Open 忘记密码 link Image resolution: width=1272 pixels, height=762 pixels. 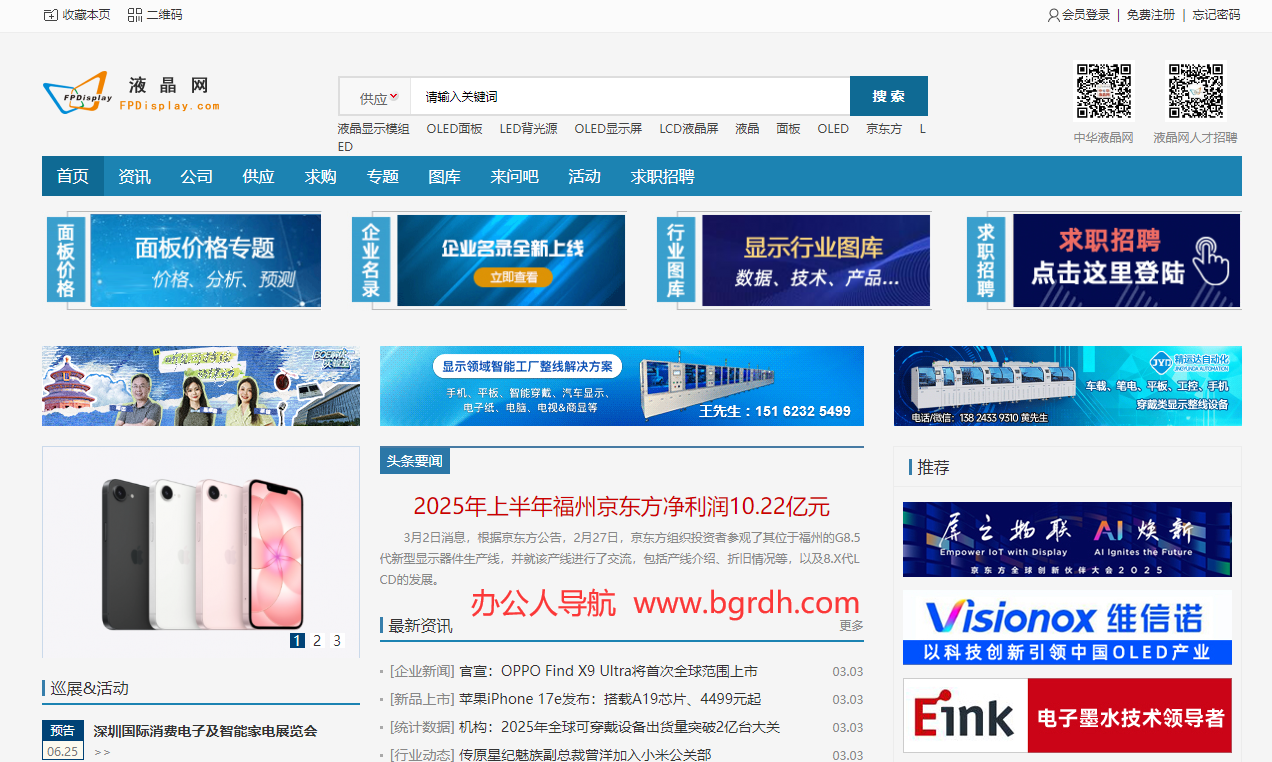point(1216,15)
